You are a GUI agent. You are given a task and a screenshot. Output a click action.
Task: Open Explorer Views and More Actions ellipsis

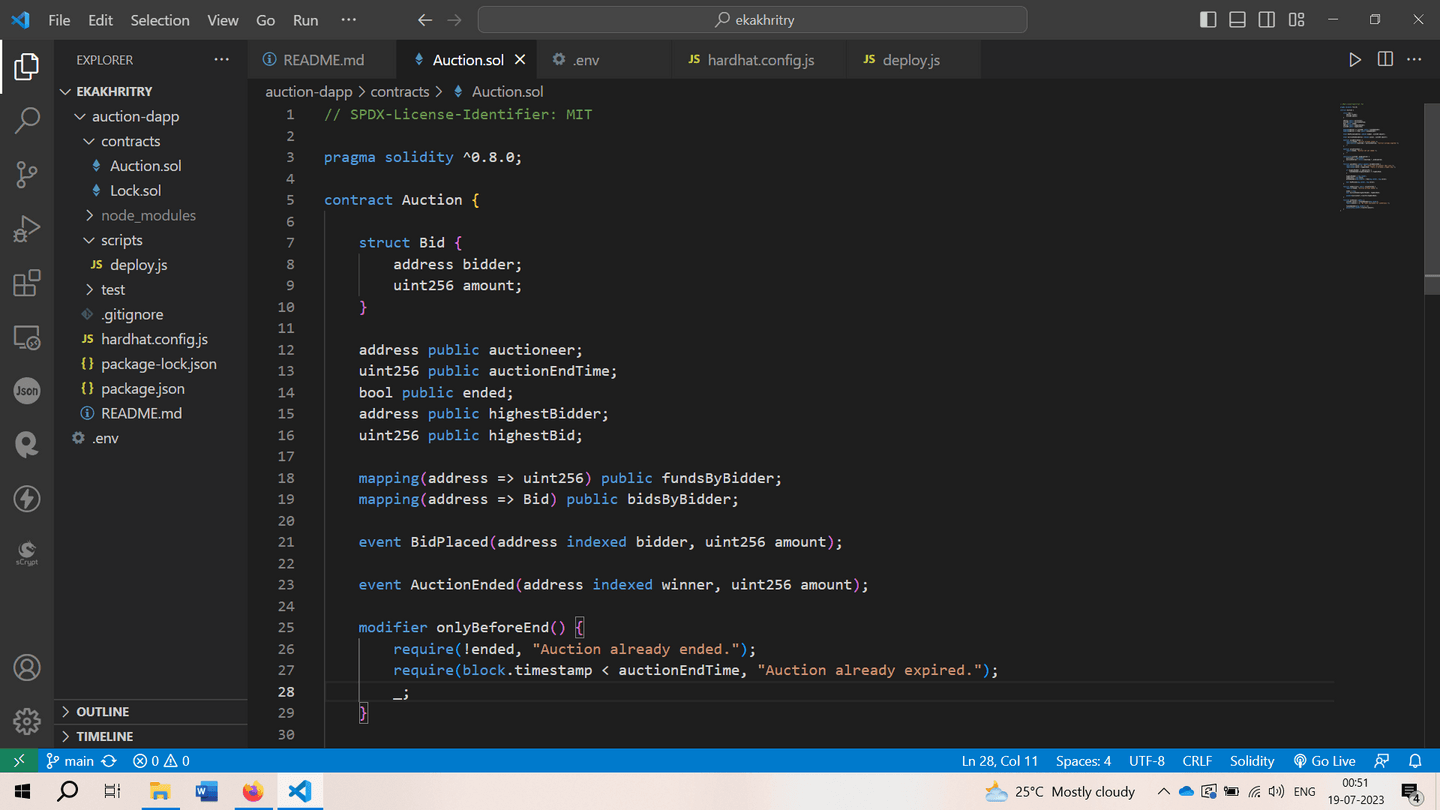[x=222, y=60]
